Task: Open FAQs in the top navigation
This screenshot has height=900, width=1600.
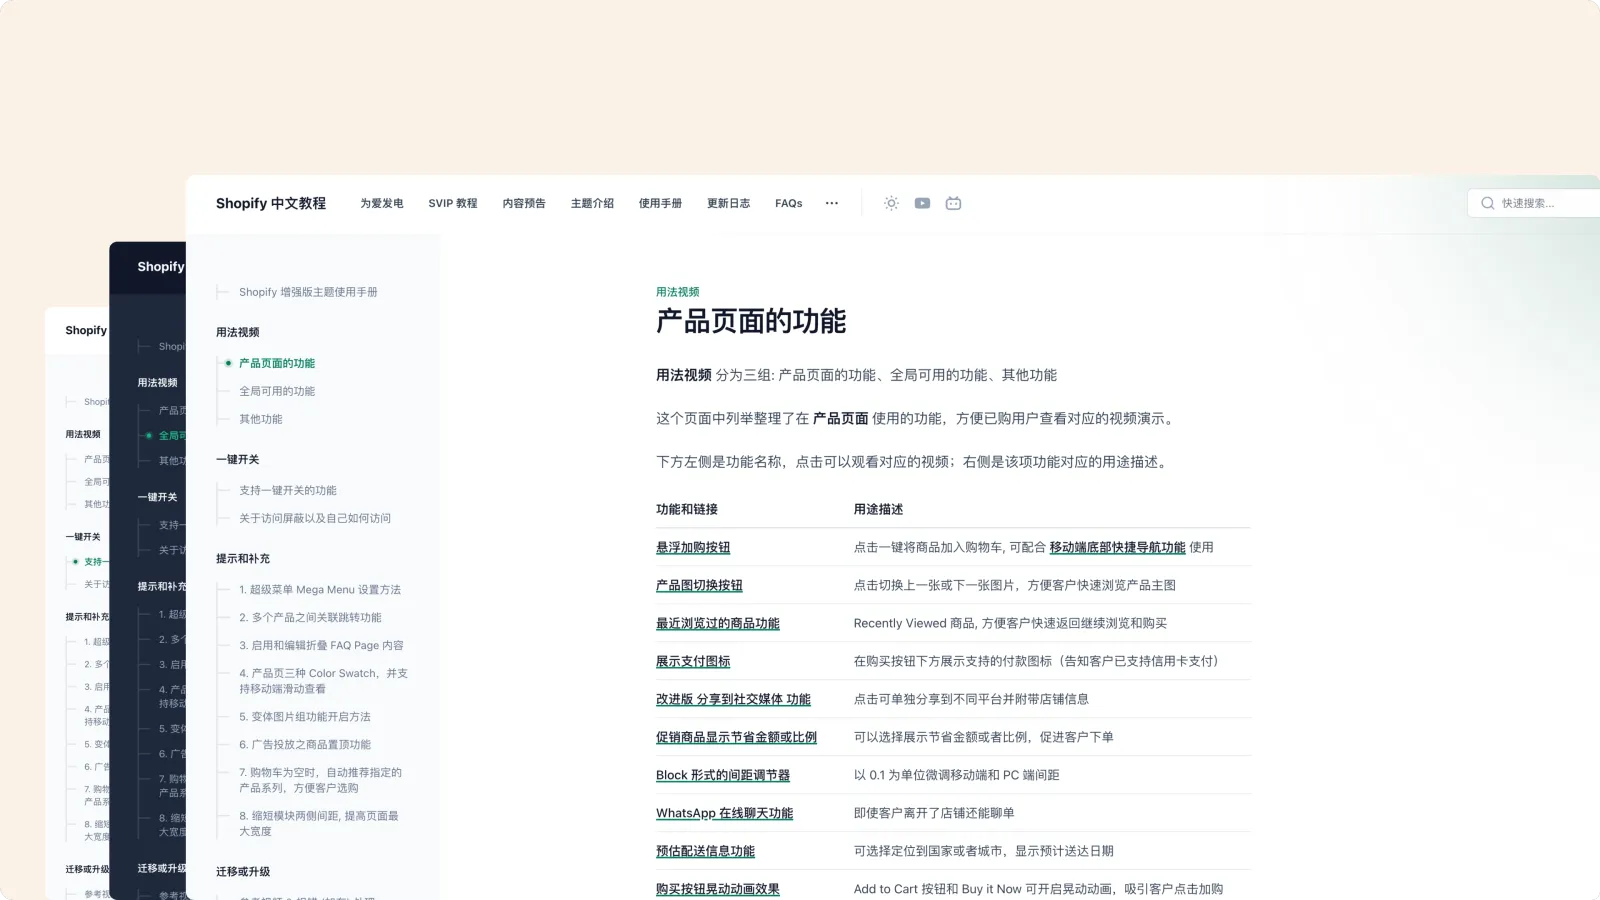Action: point(788,203)
